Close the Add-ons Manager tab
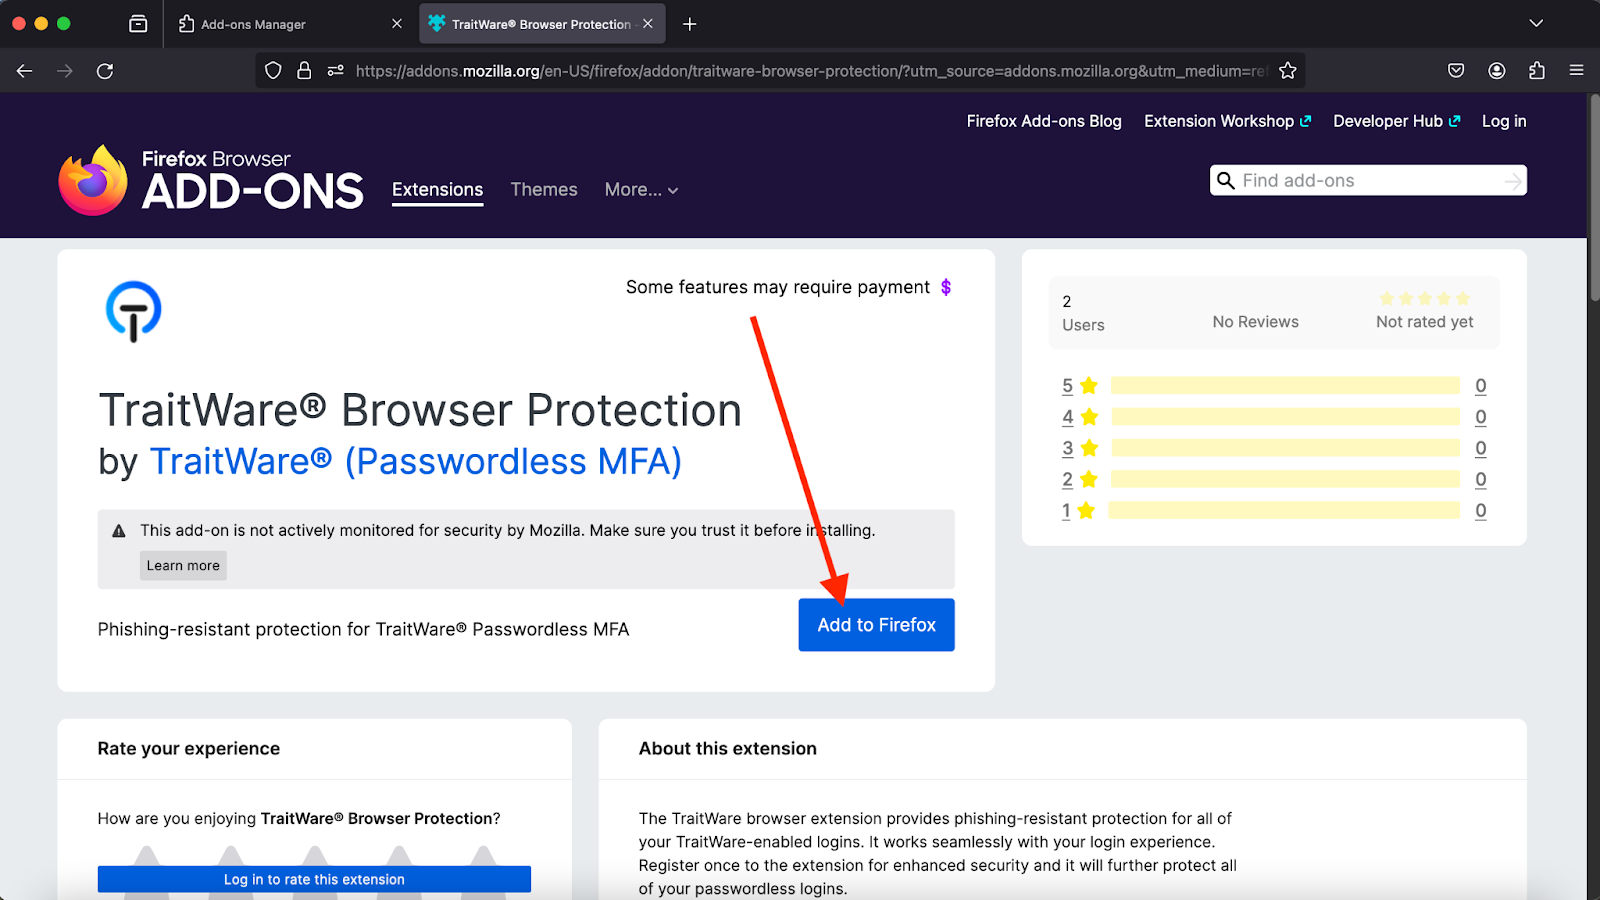The width and height of the screenshot is (1600, 900). [x=397, y=24]
